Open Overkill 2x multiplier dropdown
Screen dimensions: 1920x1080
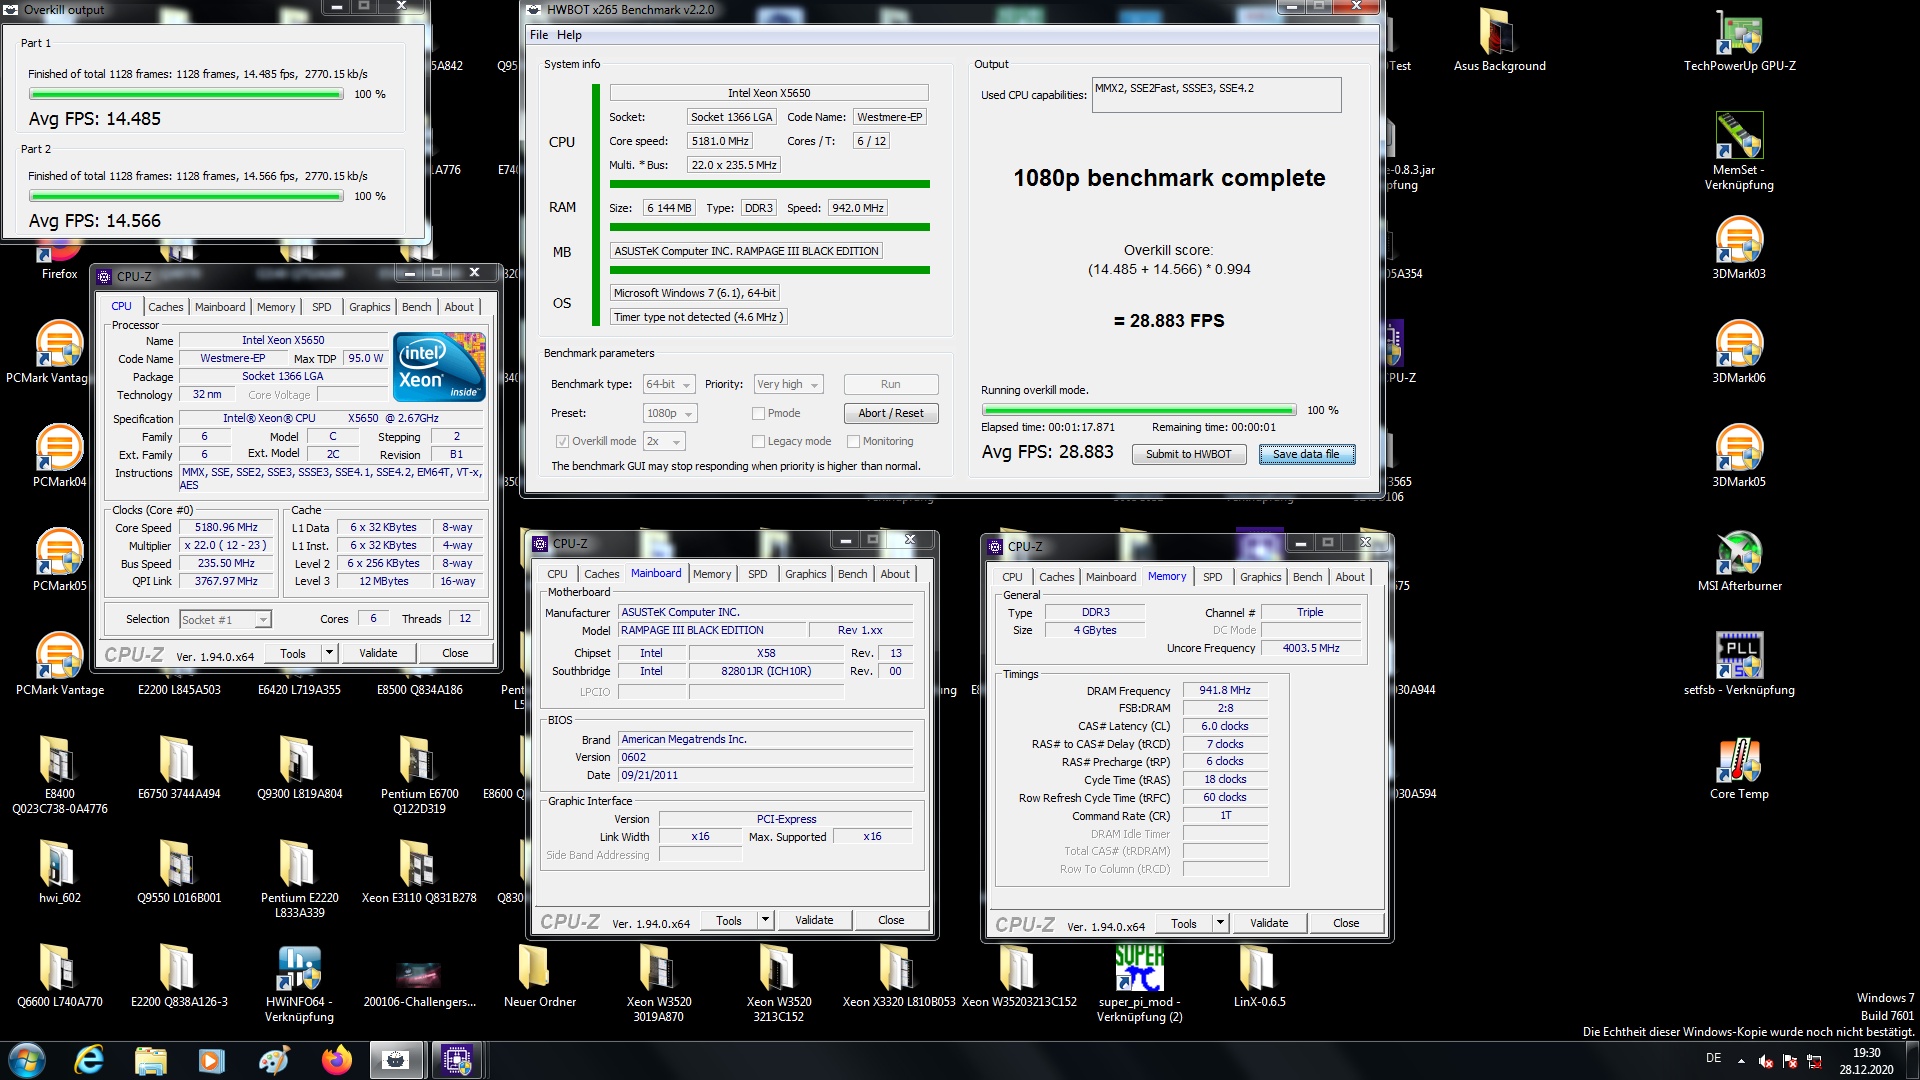click(664, 441)
